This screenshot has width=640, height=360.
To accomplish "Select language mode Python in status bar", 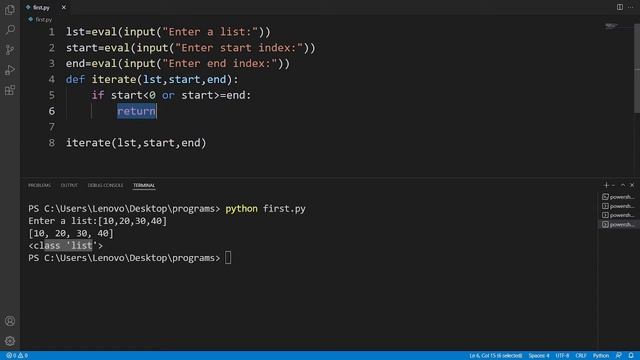I will pos(600,356).
